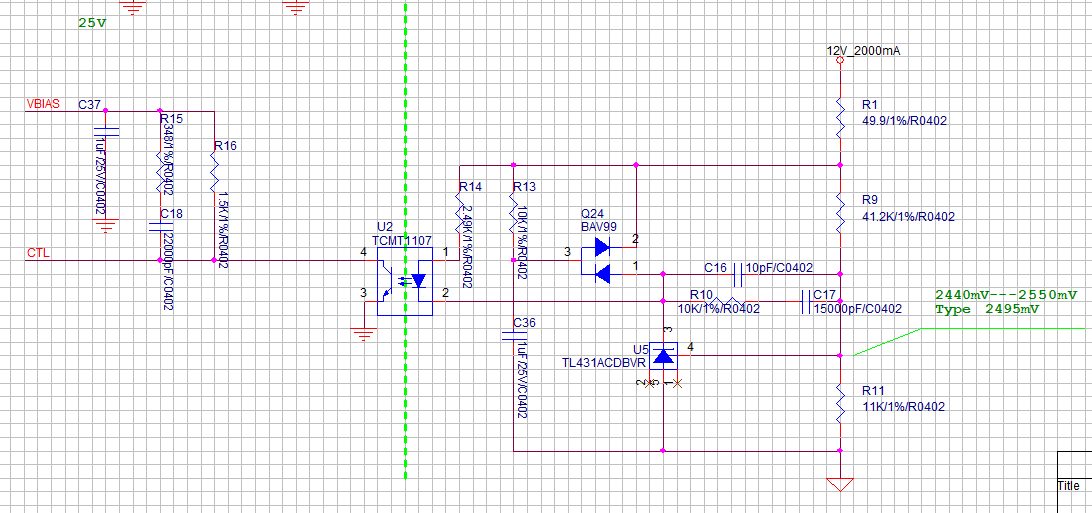
Task: Click the Type 2495mV annotation
Action: pyautogui.click(x=988, y=309)
